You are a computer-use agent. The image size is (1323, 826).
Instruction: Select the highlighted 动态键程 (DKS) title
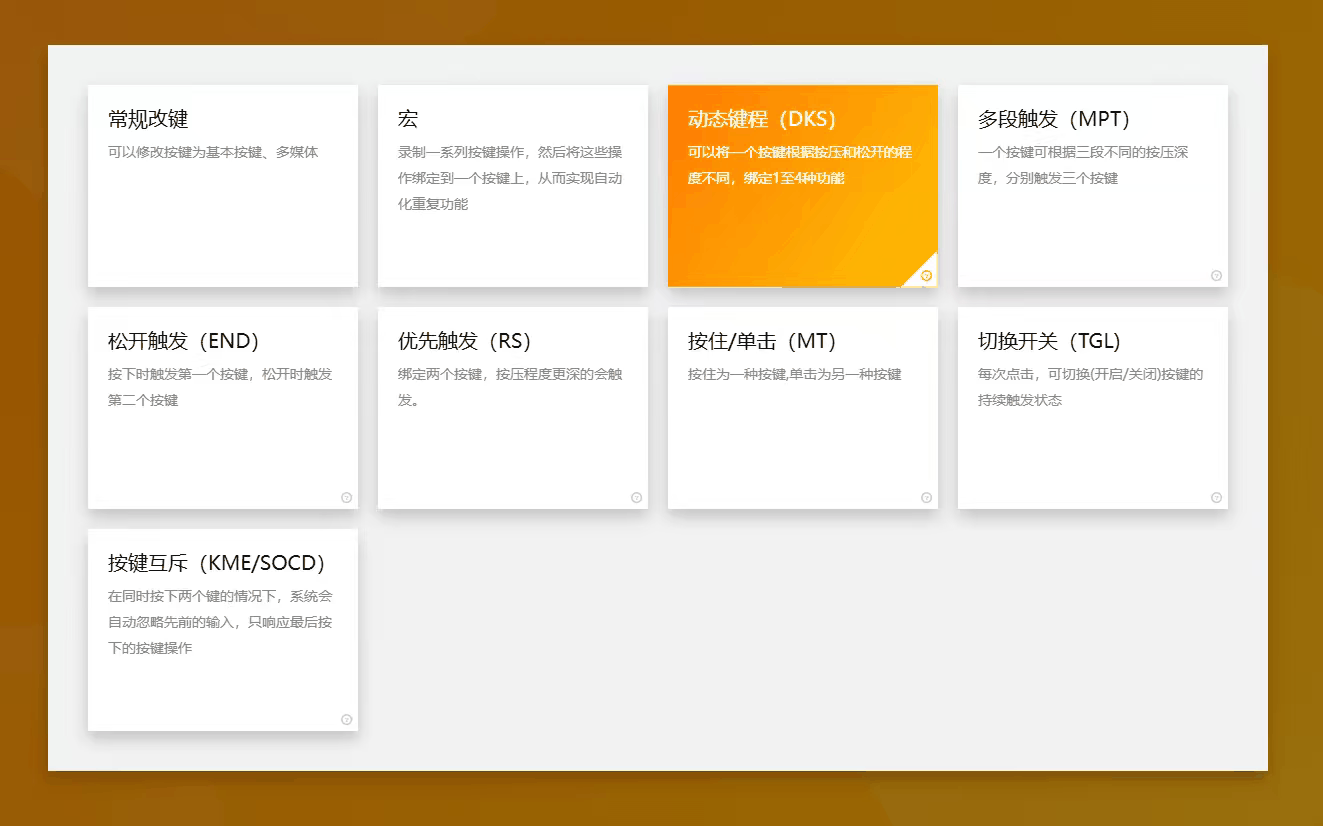(x=761, y=119)
